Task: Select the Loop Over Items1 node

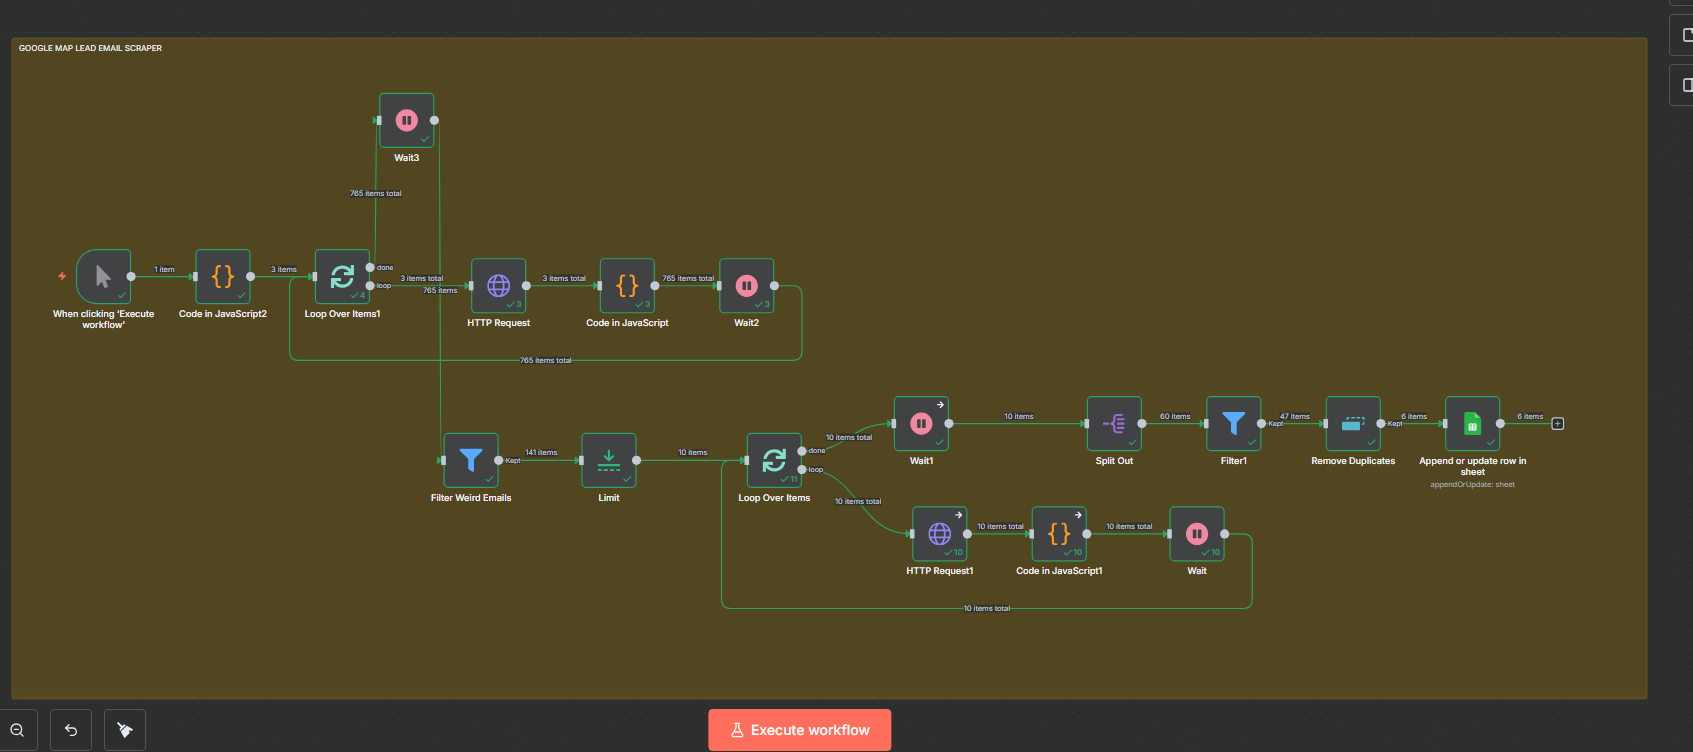Action: point(342,277)
